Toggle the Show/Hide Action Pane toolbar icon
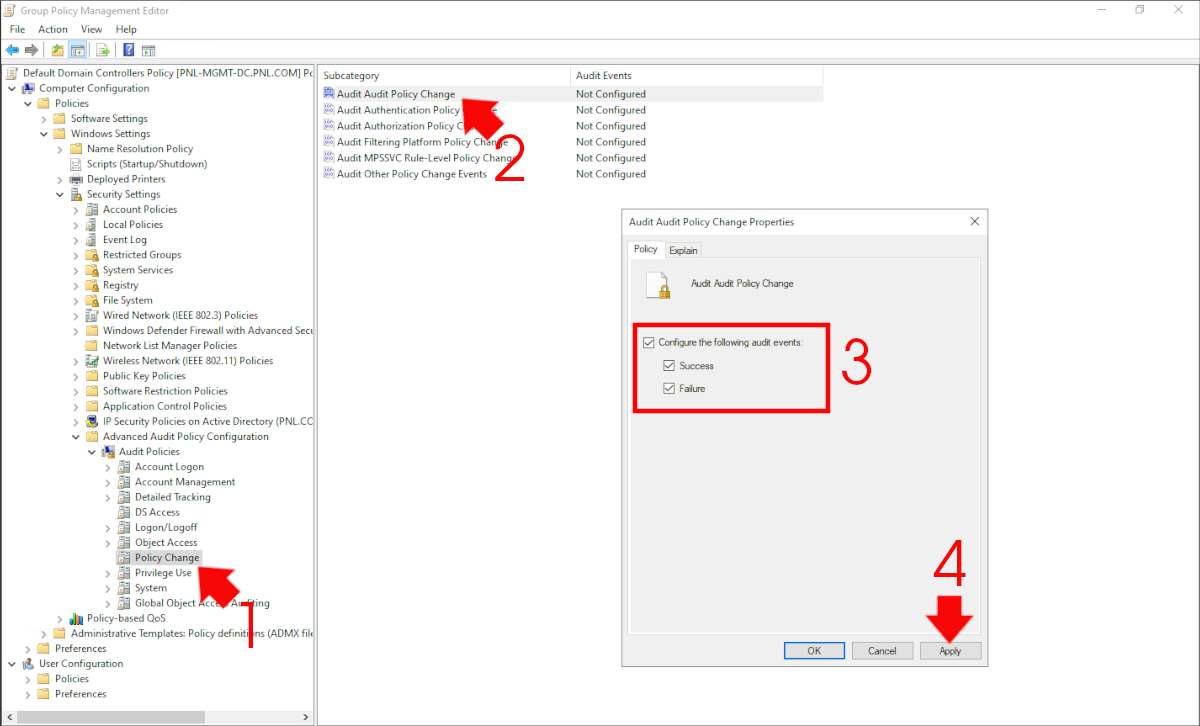 pyautogui.click(x=148, y=50)
